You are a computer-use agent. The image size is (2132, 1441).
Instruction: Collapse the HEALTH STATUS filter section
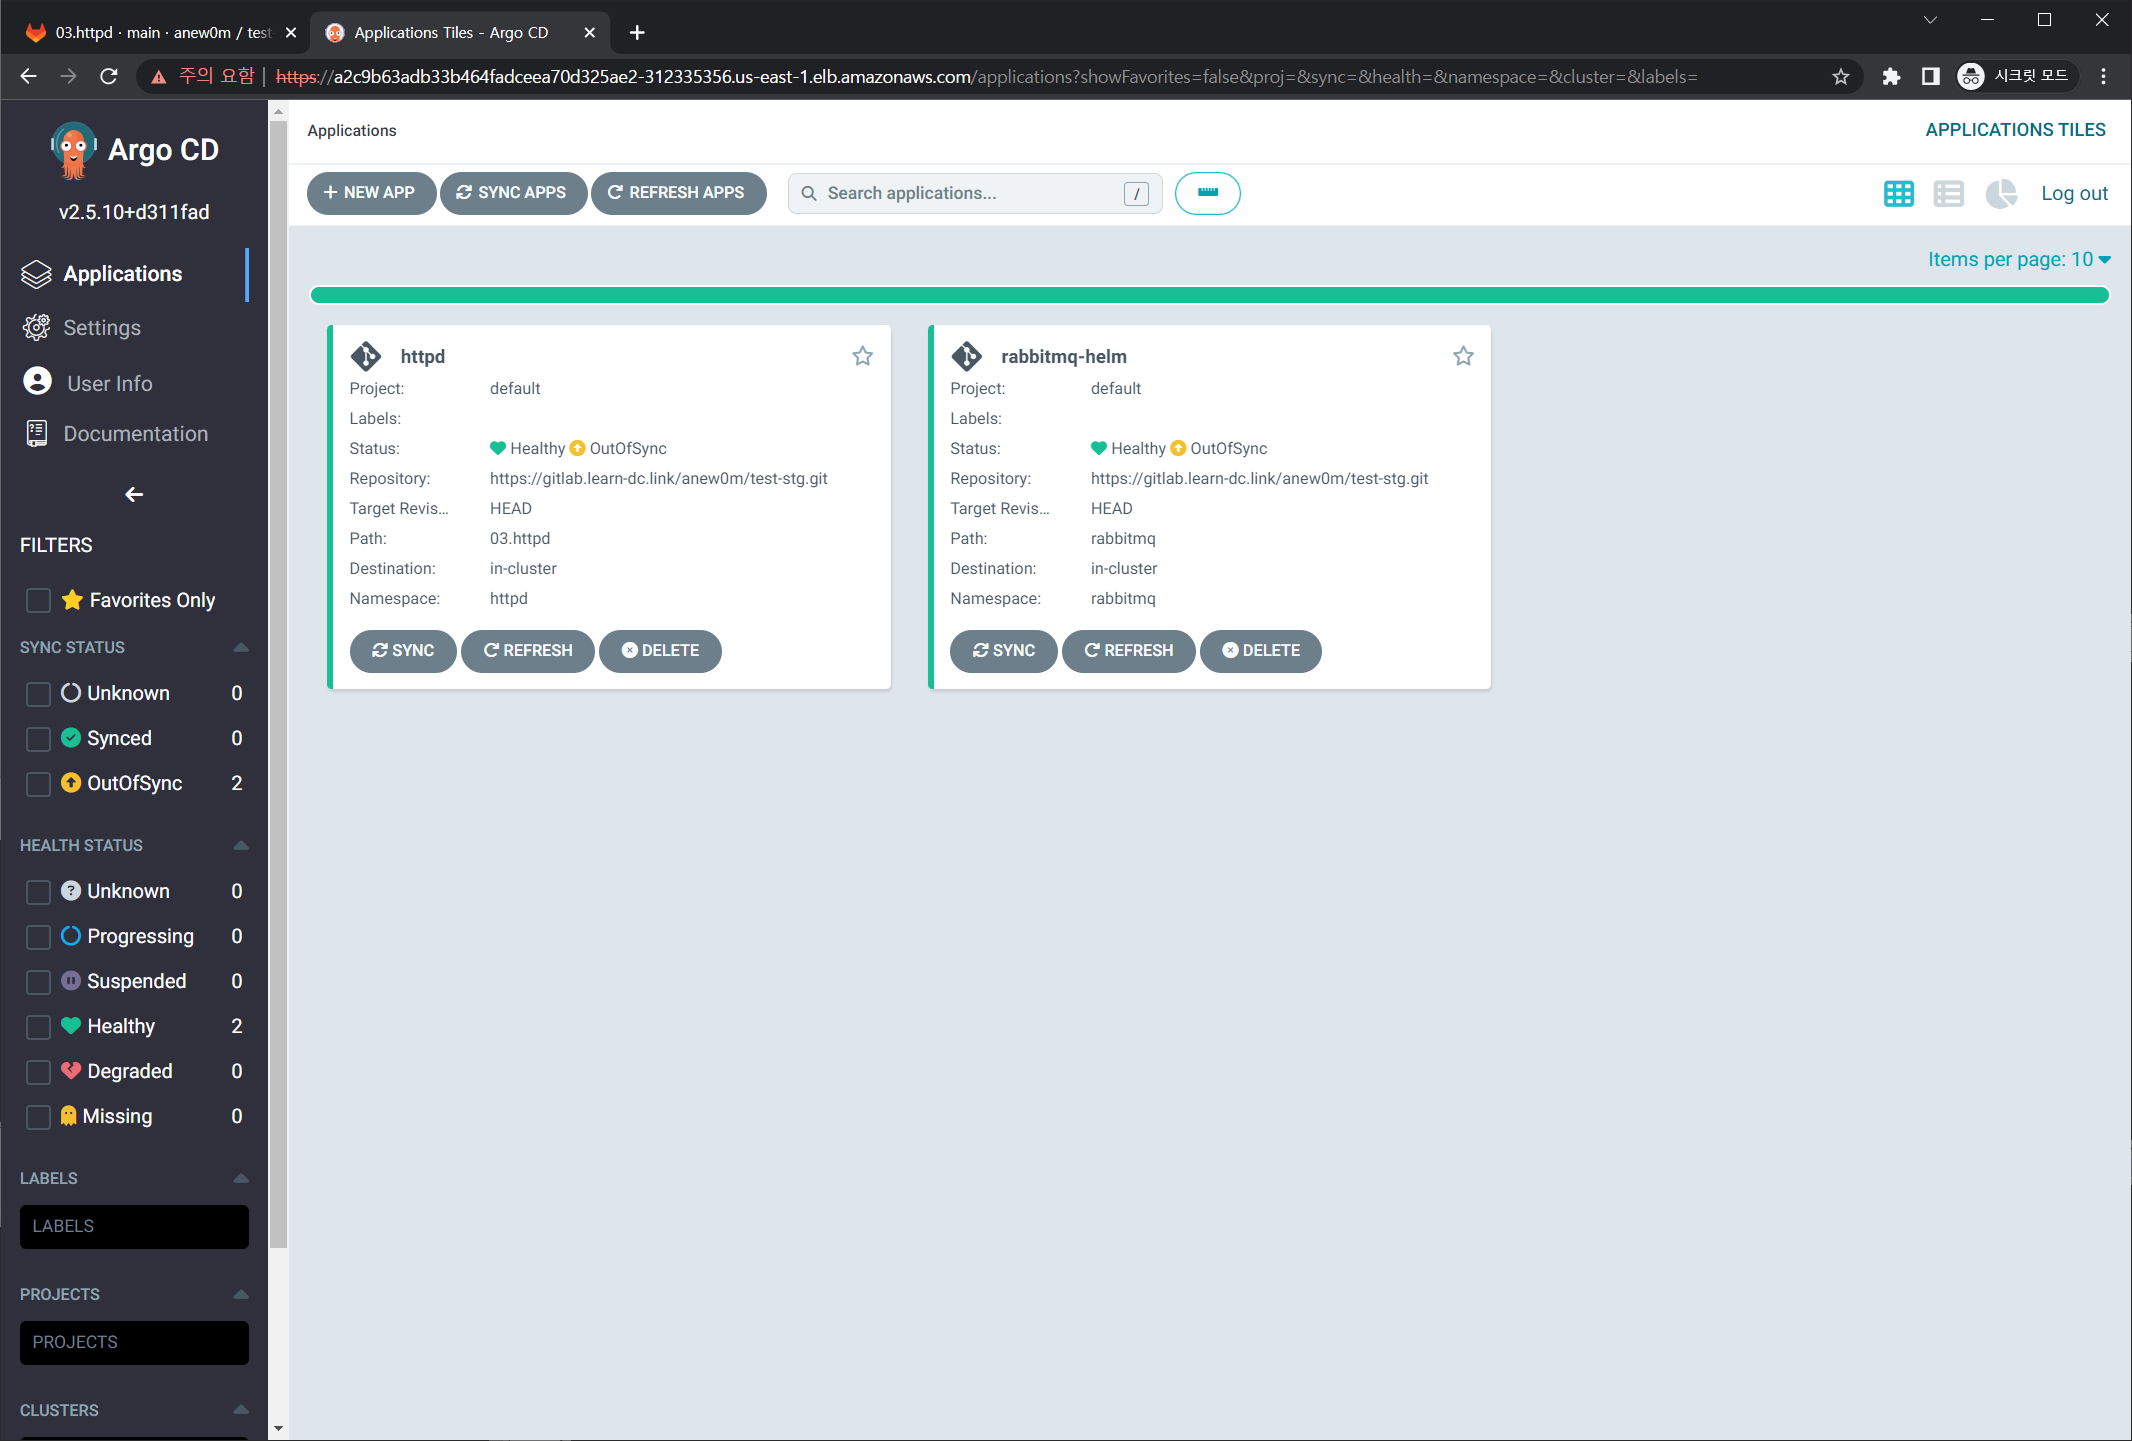[240, 846]
